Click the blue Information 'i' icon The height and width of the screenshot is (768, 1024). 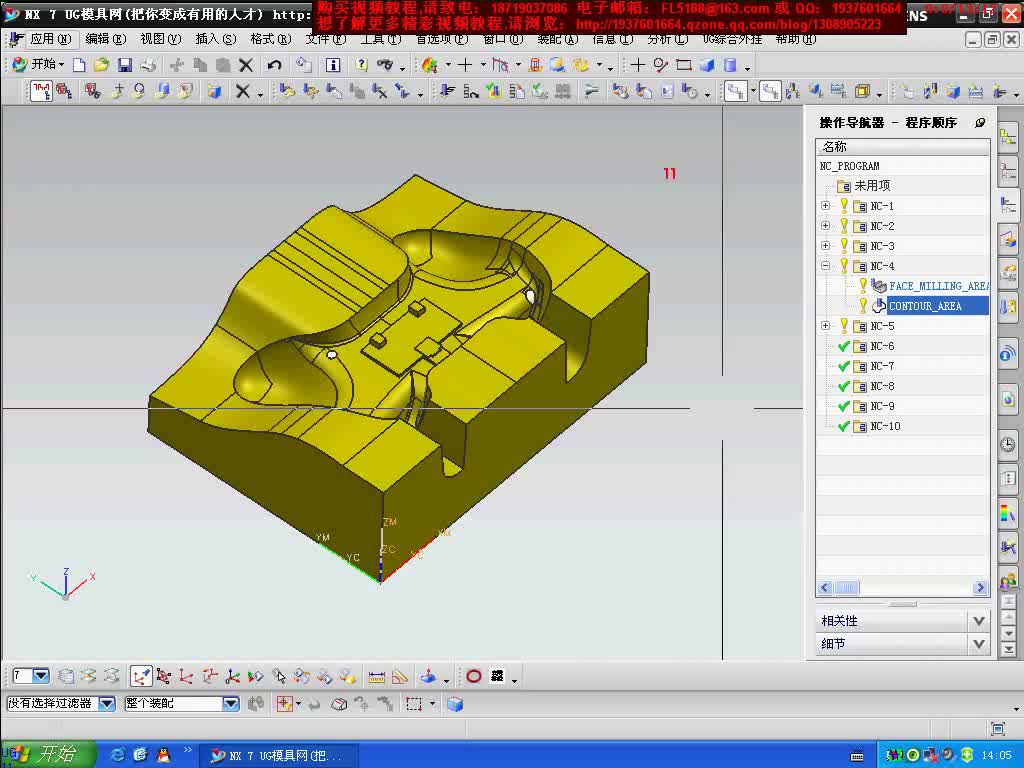333,65
